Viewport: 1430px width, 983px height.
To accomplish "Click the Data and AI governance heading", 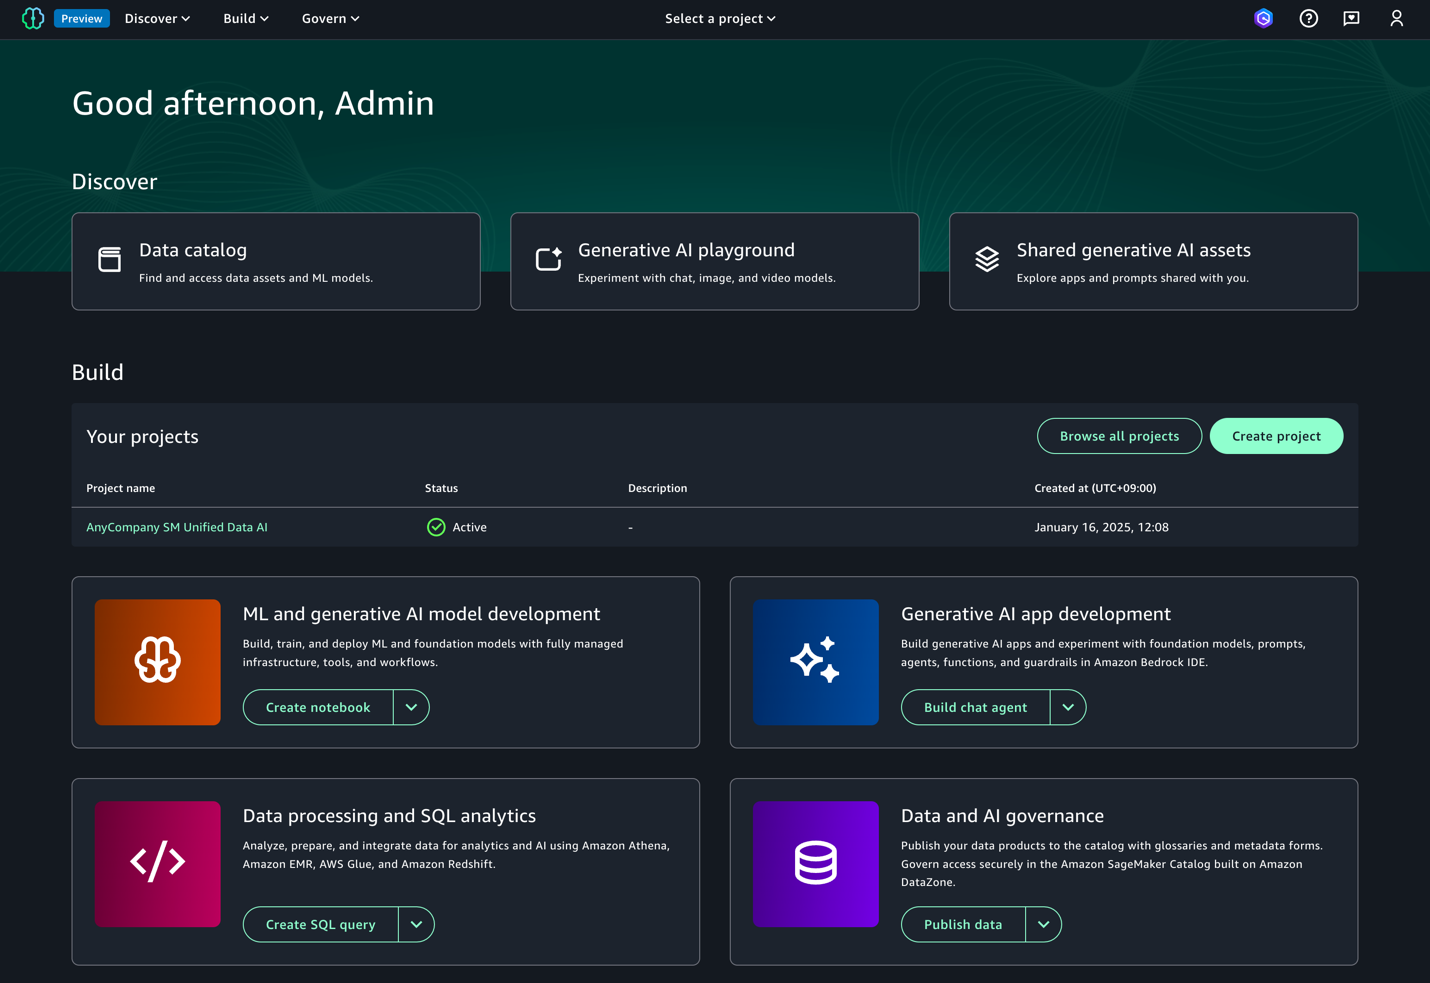I will click(x=1002, y=816).
